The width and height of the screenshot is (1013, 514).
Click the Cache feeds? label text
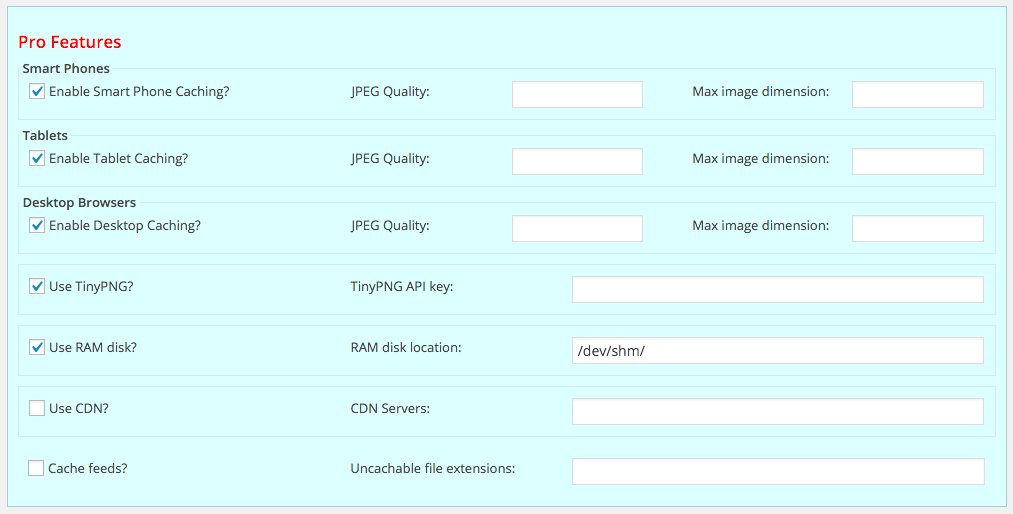pyautogui.click(x=88, y=469)
